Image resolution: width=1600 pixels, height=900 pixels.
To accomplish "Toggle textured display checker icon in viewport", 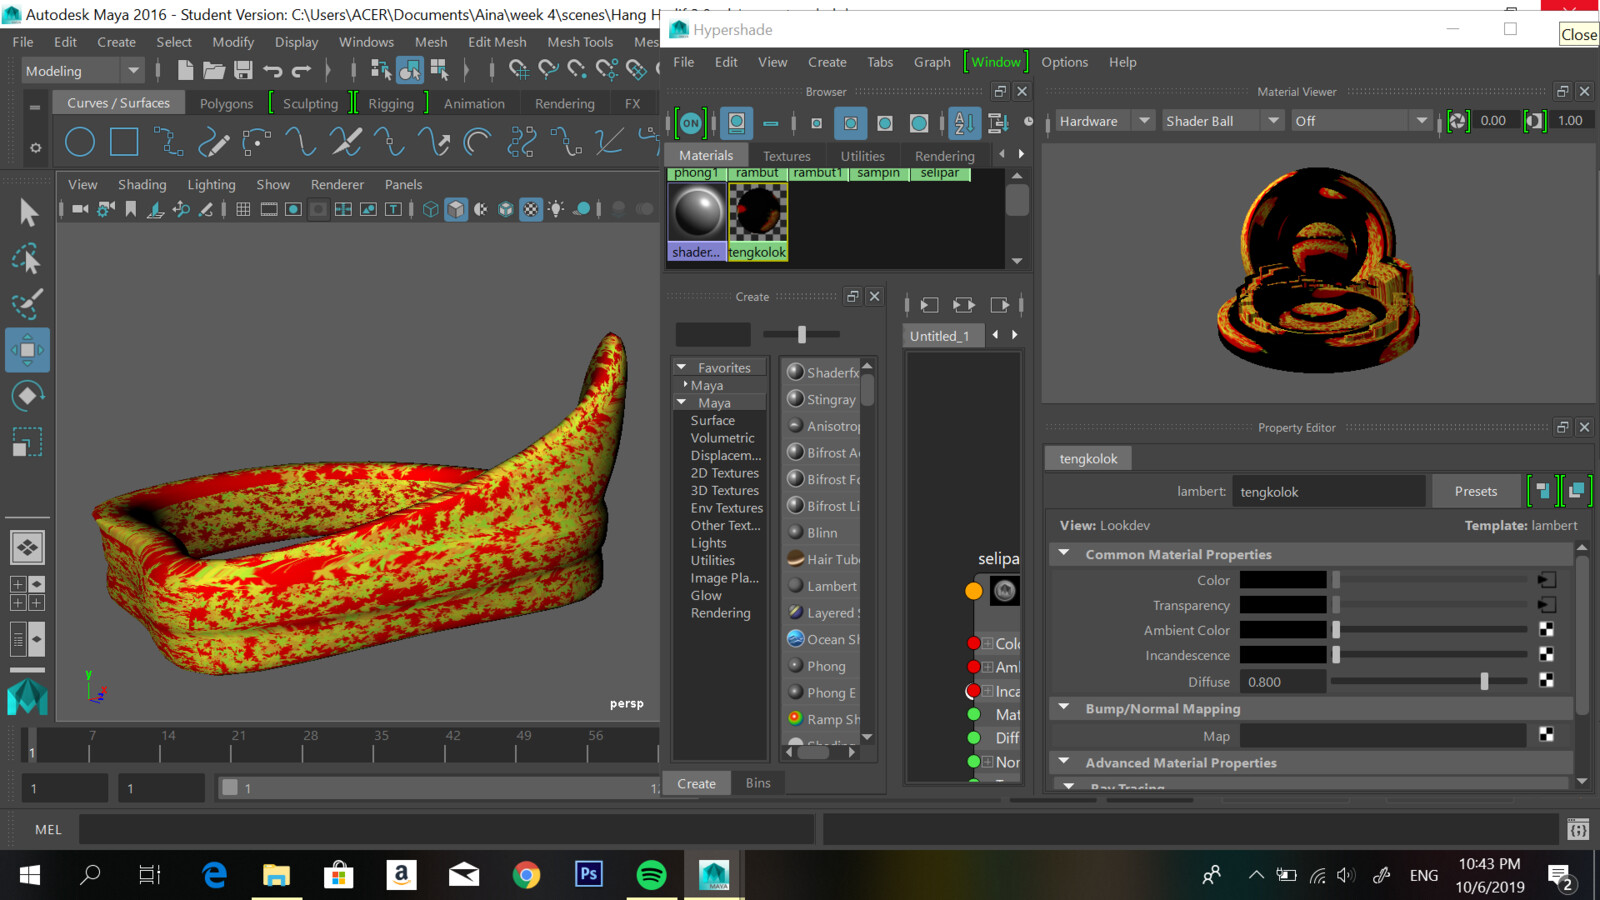I will (x=531, y=209).
